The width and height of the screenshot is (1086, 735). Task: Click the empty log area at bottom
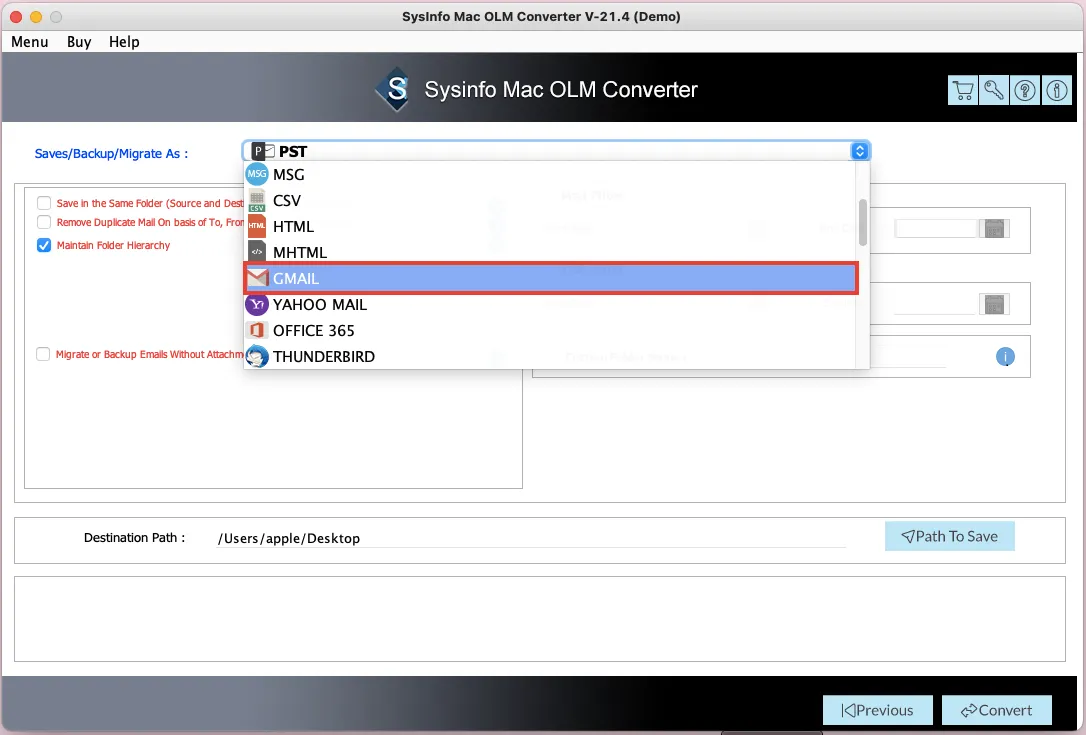tap(540, 619)
